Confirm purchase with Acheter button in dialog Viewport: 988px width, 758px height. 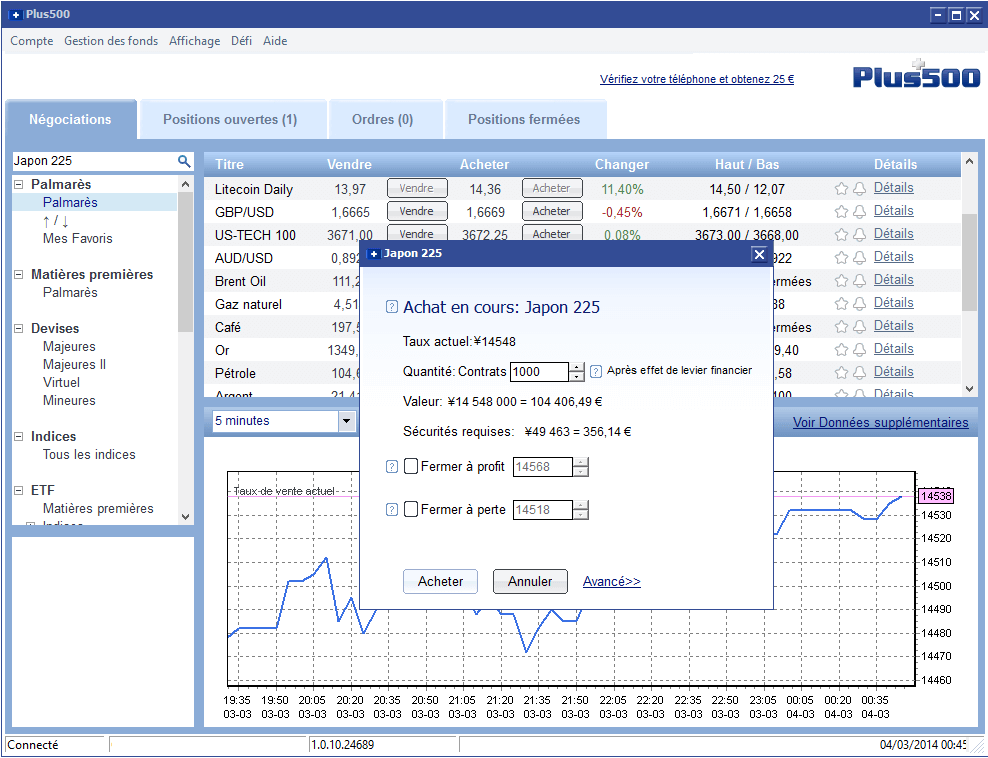pyautogui.click(x=440, y=582)
